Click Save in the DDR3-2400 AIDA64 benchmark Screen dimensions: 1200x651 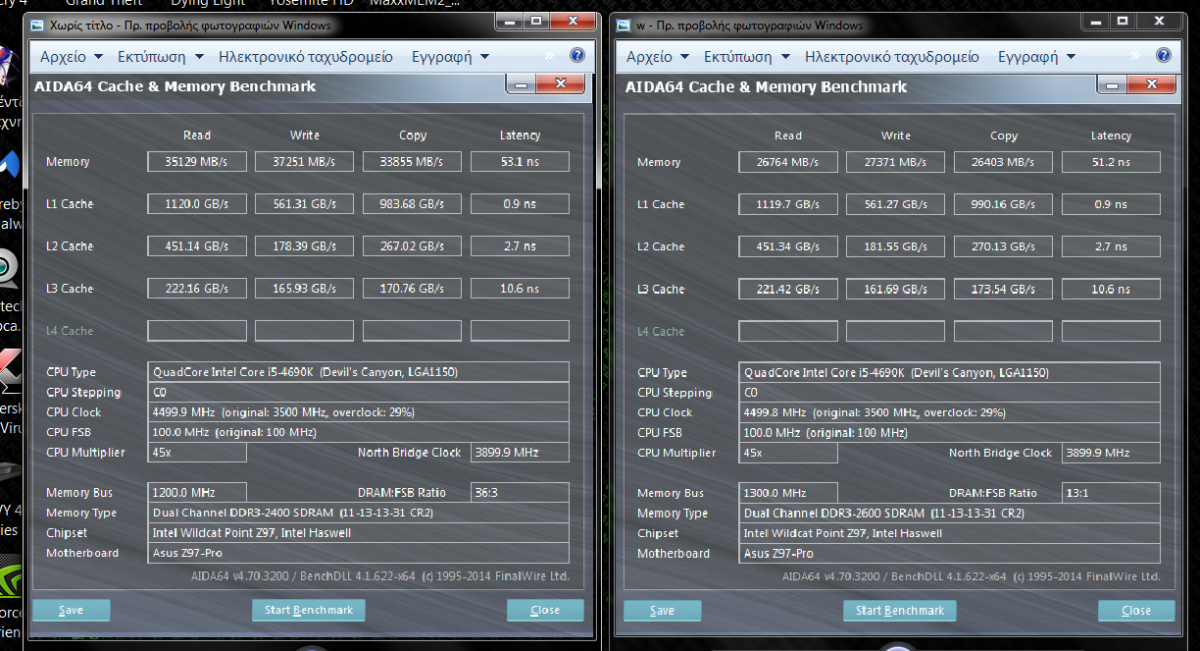[71, 610]
